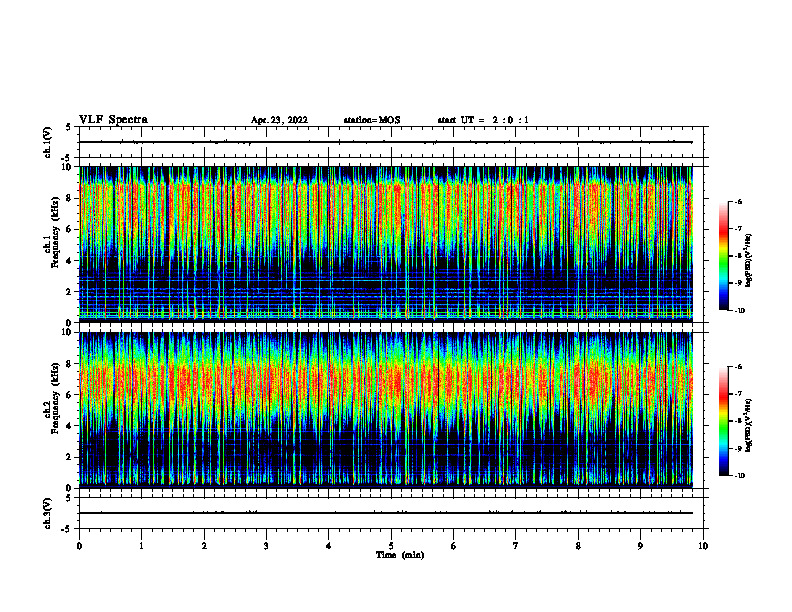This screenshot has height=612, width=792.
Task: Select the ch.1 "Frequency (kHz)" axis label
Action: 55,233
